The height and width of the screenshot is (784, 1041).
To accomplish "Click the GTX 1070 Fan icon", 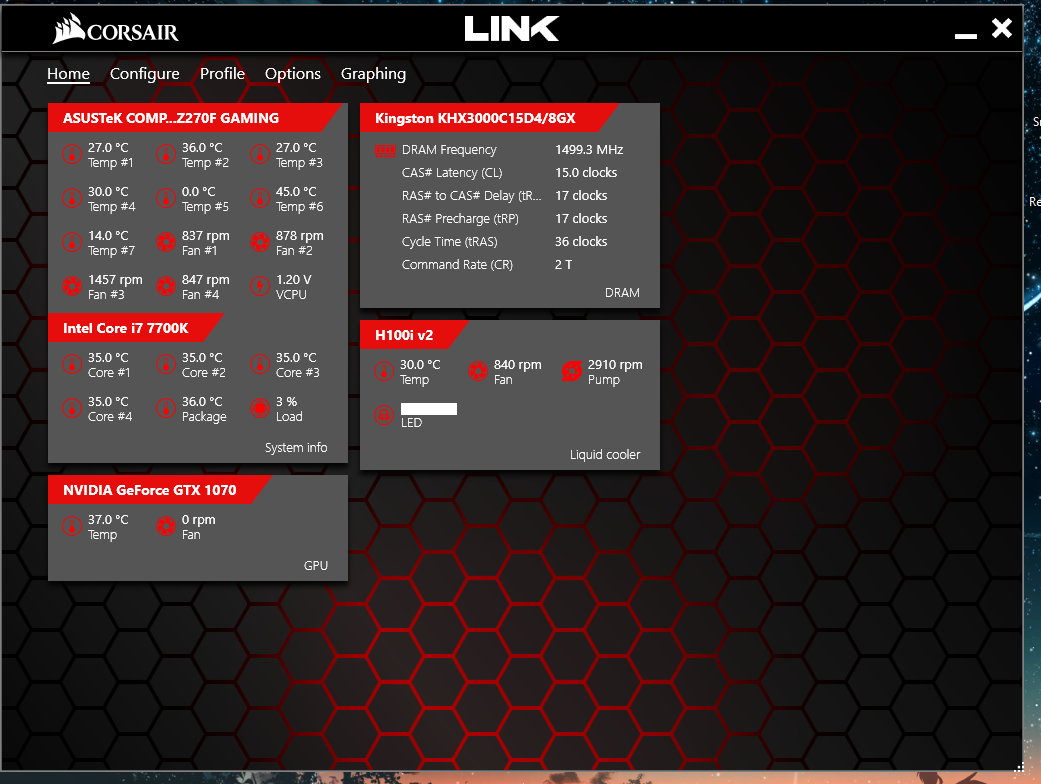I will (x=165, y=526).
